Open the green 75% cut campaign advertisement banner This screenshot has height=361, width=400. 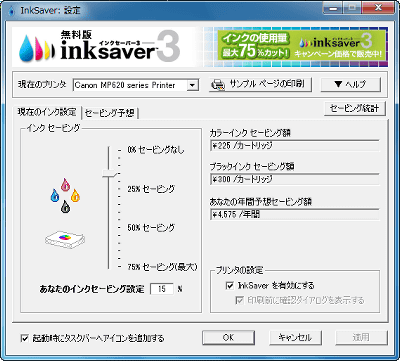pyautogui.click(x=302, y=45)
